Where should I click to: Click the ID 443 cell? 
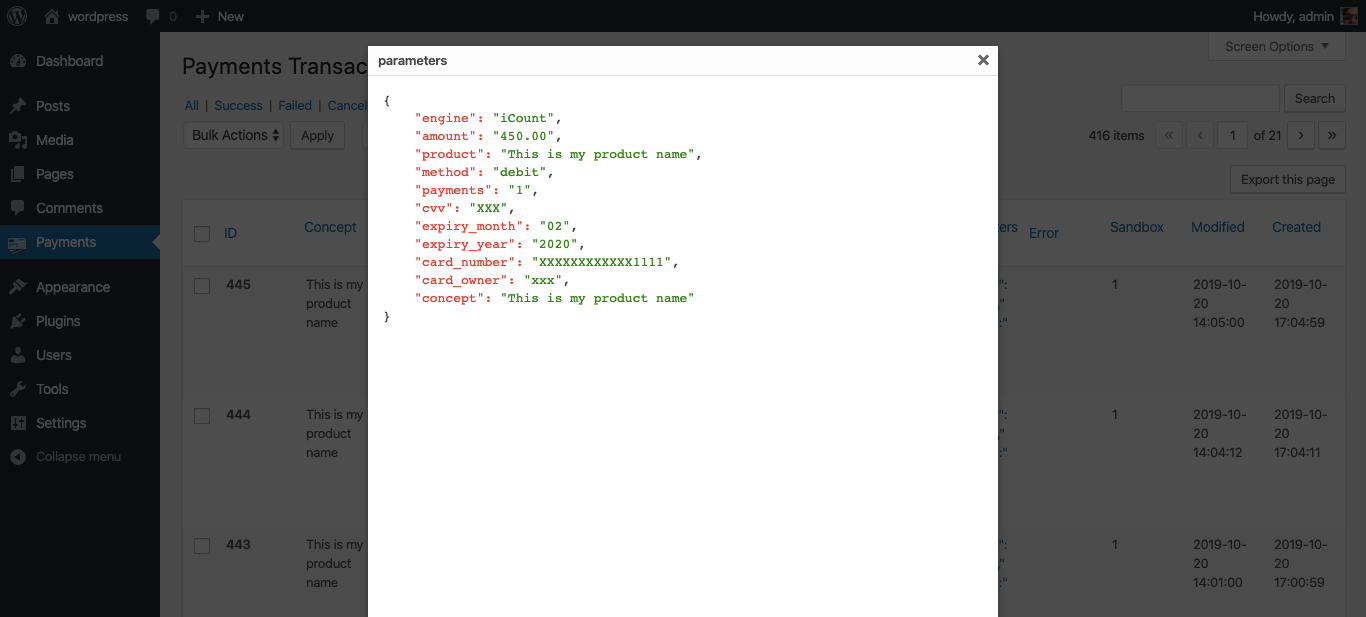coord(238,545)
